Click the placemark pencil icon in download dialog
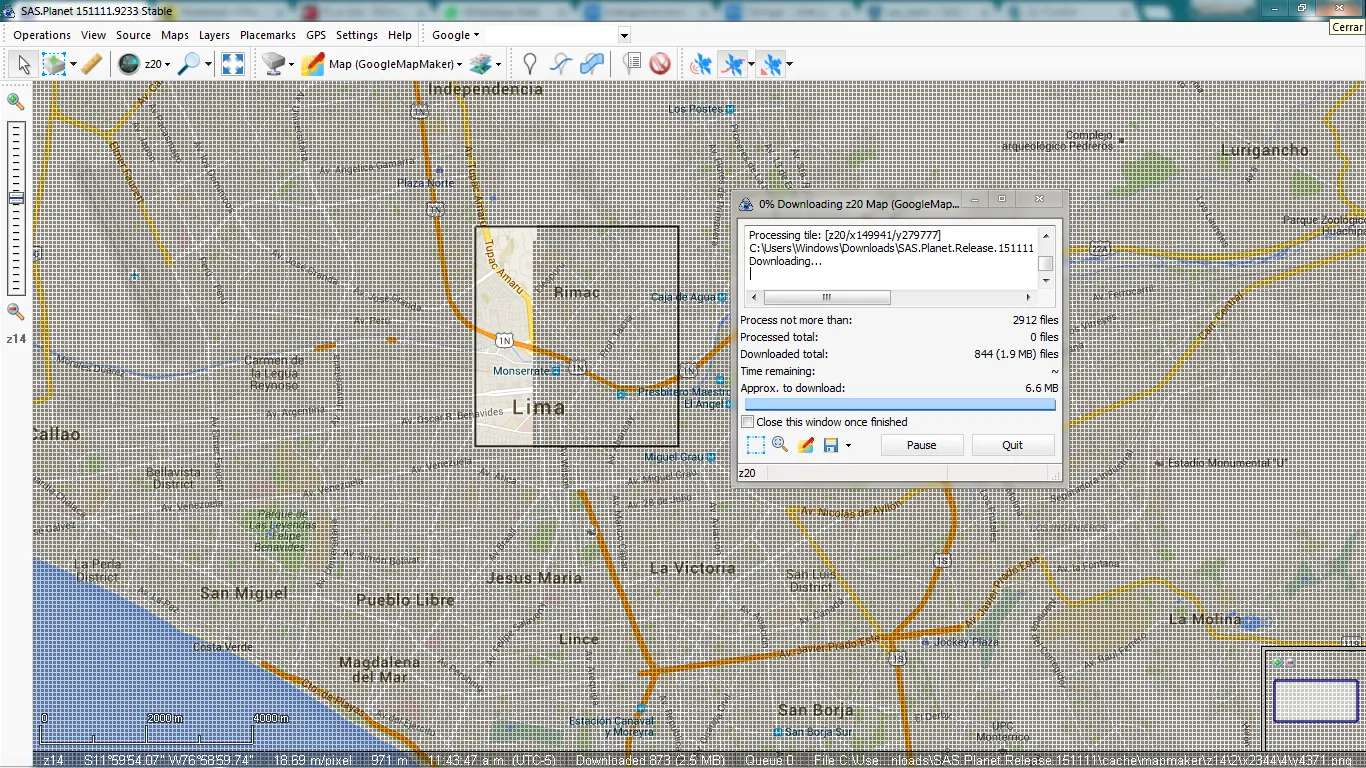Viewport: 1366px width, 768px height. pos(806,445)
